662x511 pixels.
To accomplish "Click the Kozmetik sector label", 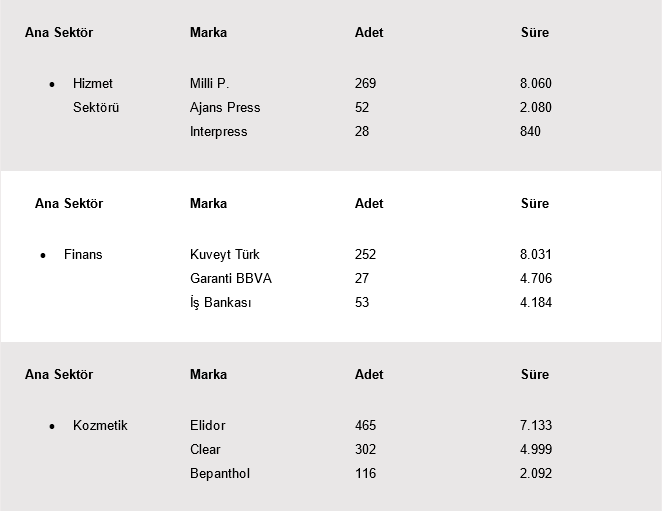I will click(100, 426).
